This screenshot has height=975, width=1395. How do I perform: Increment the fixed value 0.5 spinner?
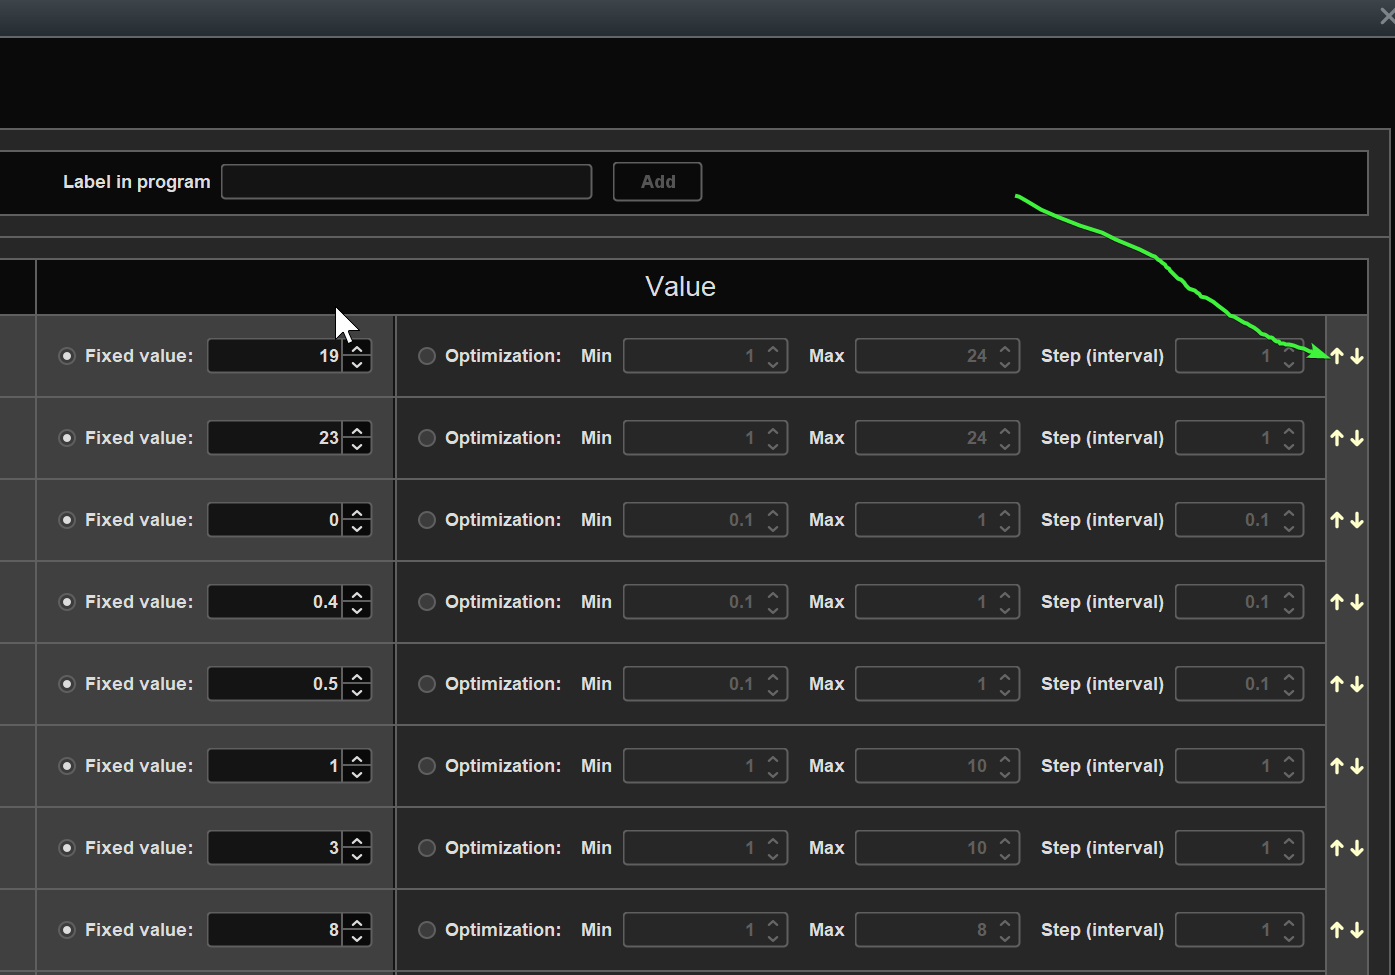pyautogui.click(x=357, y=676)
